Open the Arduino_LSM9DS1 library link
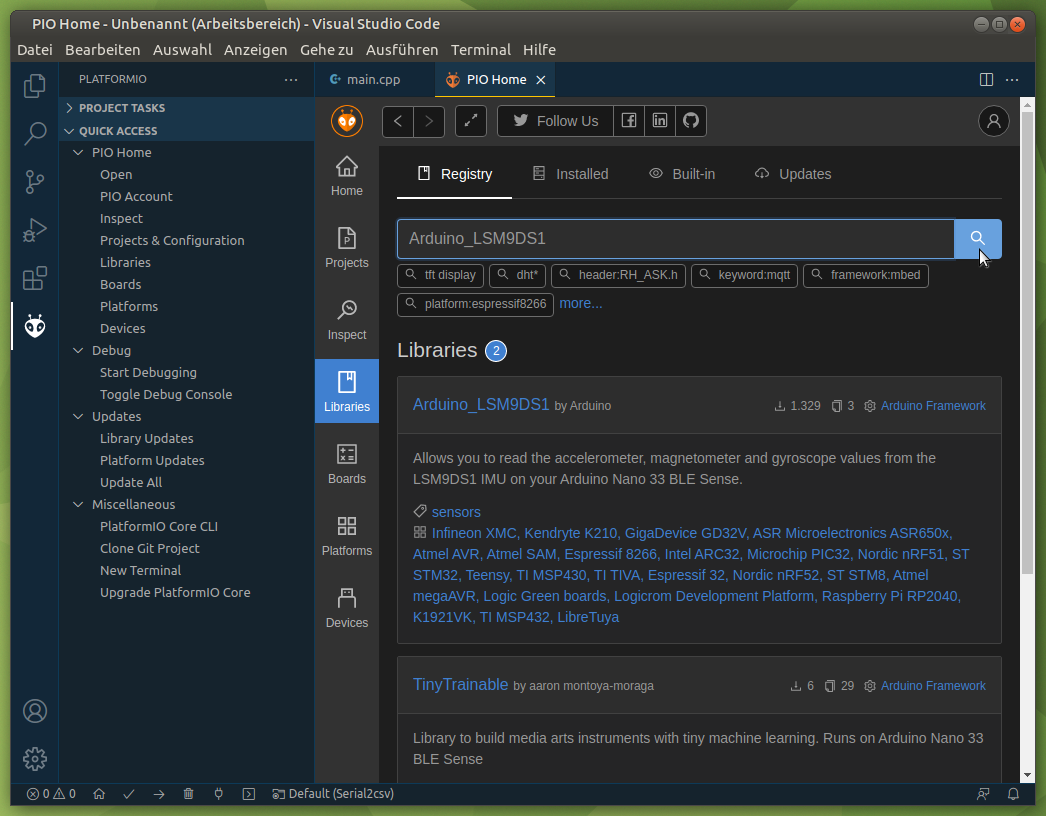This screenshot has height=816, width=1046. click(481, 405)
